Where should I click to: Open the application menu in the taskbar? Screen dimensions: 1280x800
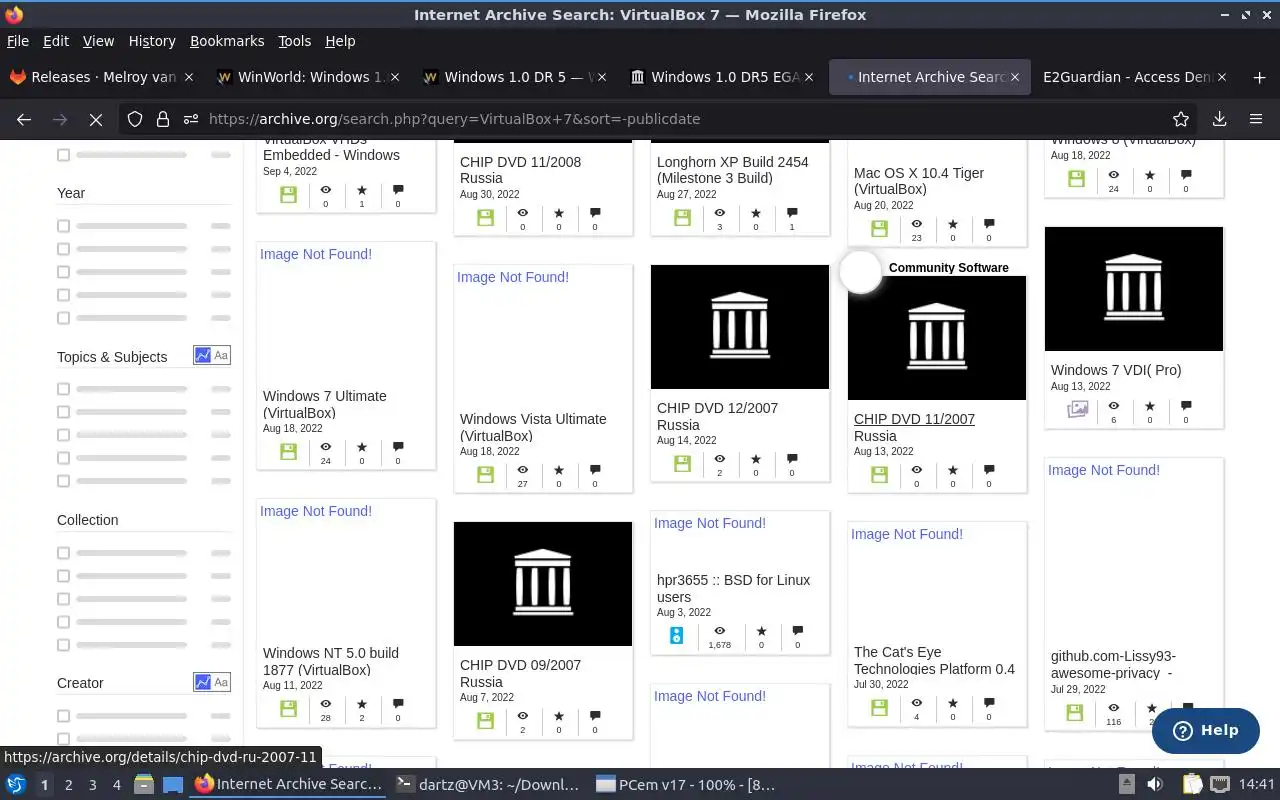[x=16, y=785]
